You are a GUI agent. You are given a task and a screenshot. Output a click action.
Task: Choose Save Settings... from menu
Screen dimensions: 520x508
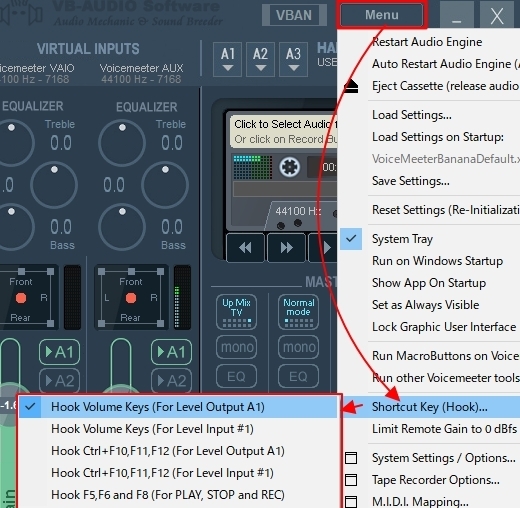pyautogui.click(x=411, y=181)
